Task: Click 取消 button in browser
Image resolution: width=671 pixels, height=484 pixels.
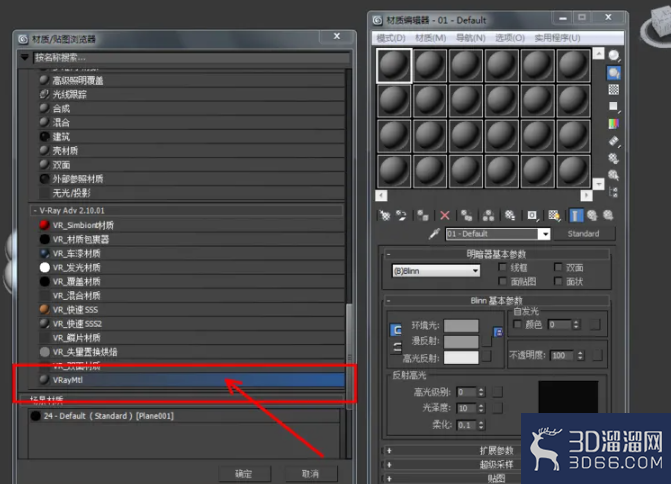Action: tap(311, 474)
